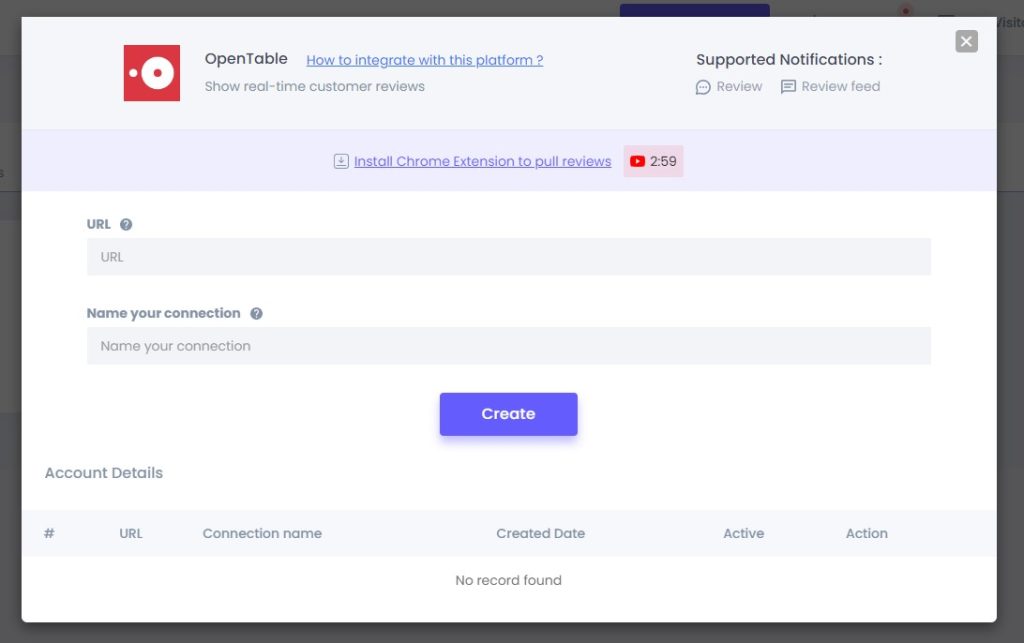1024x643 pixels.
Task: Focus the Name your connection input field
Action: 509,346
